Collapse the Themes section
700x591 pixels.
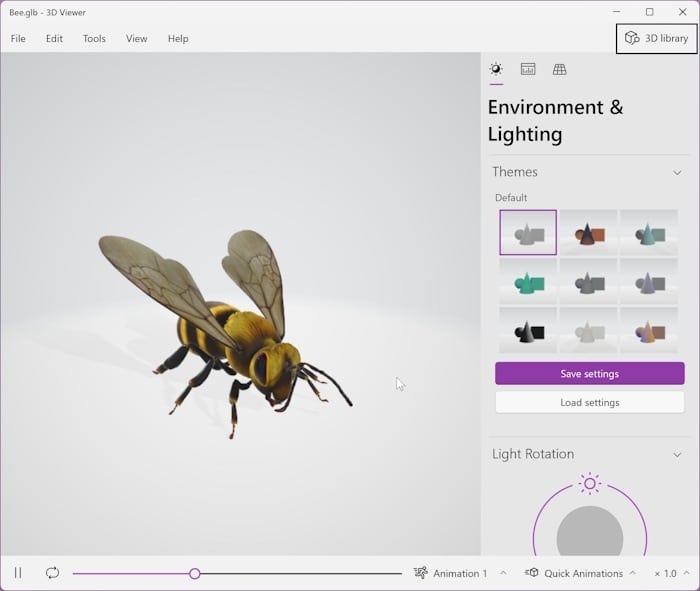tap(677, 172)
